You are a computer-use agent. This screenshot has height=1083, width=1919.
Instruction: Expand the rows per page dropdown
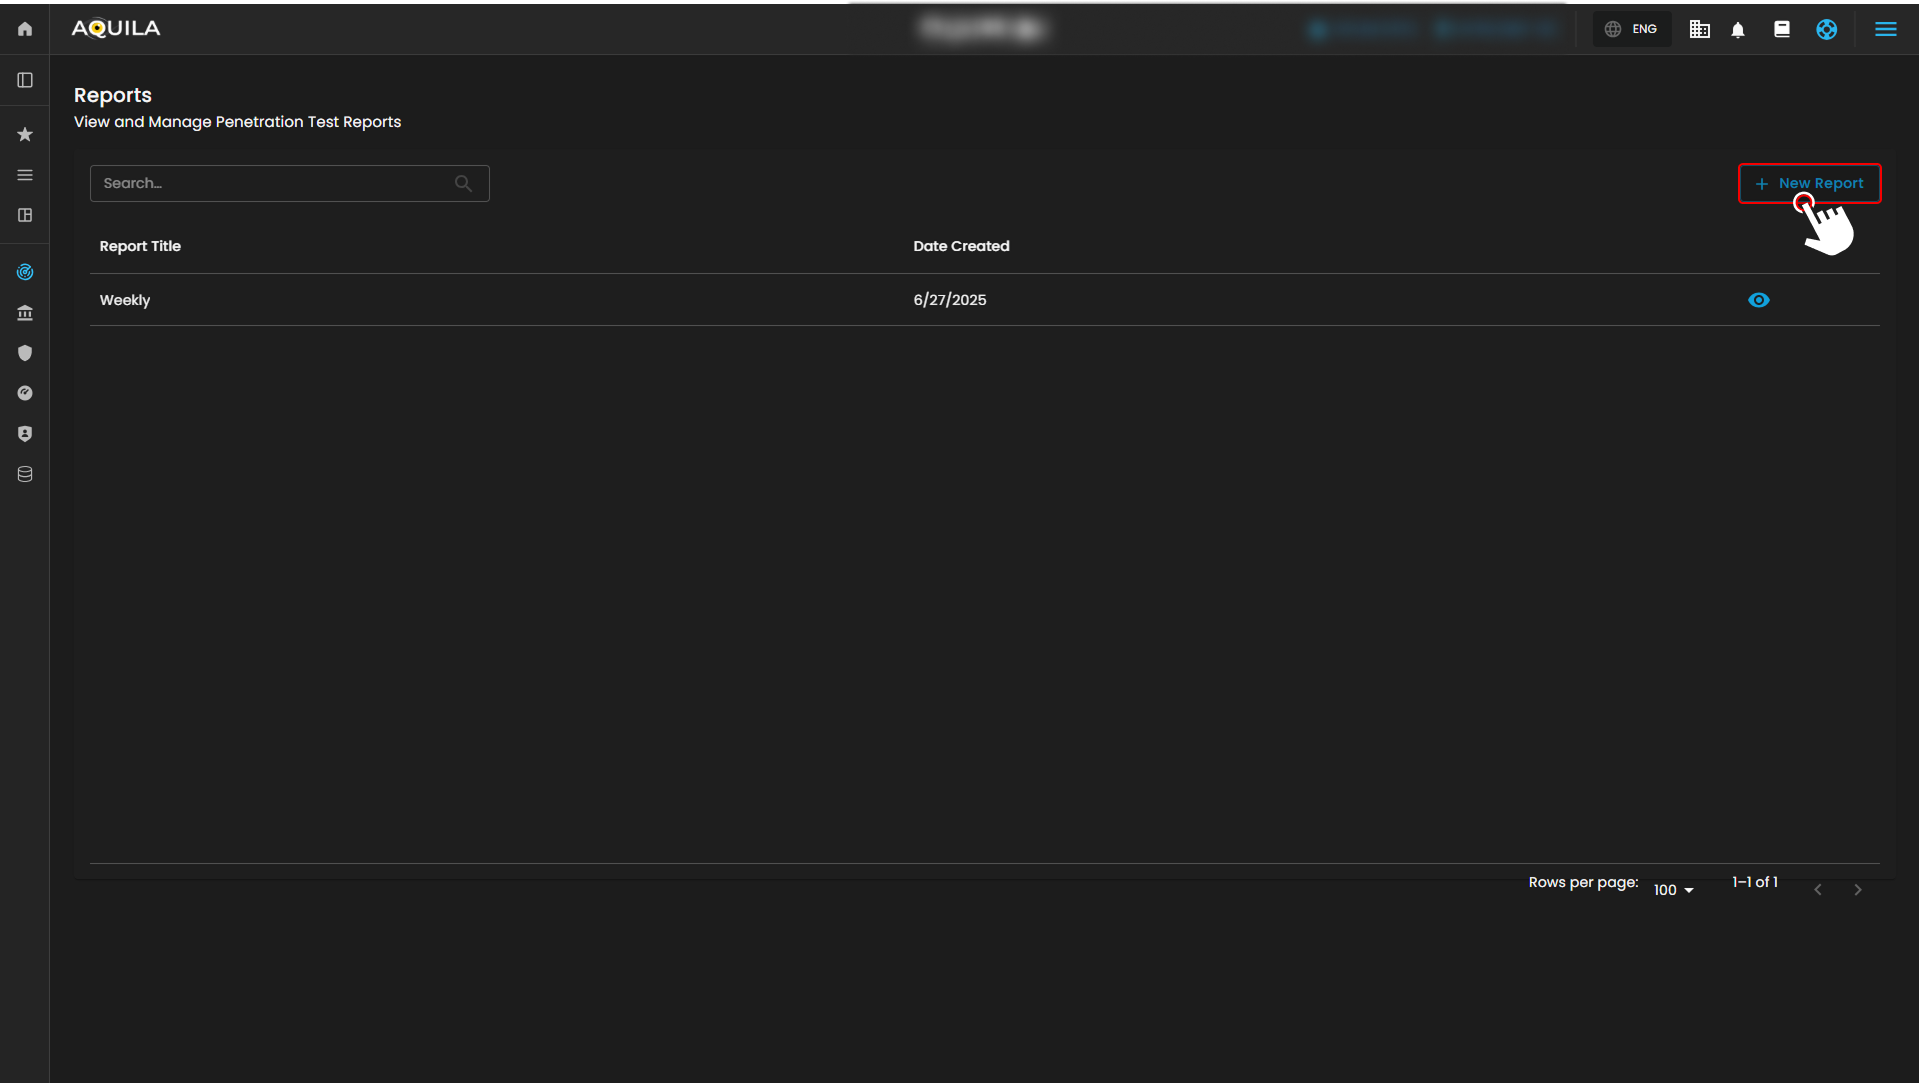click(x=1673, y=890)
